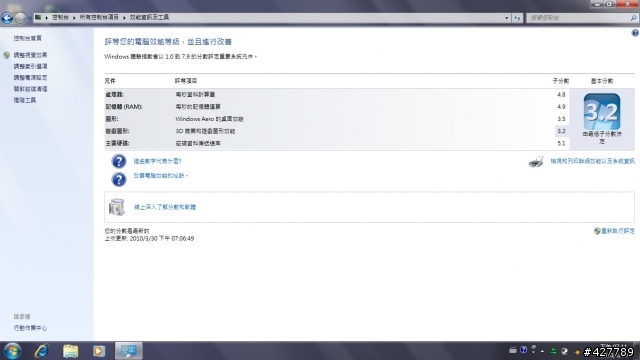Screen dimensions: 640x360
Task: Click the search magnifier icon
Action: [633, 18]
